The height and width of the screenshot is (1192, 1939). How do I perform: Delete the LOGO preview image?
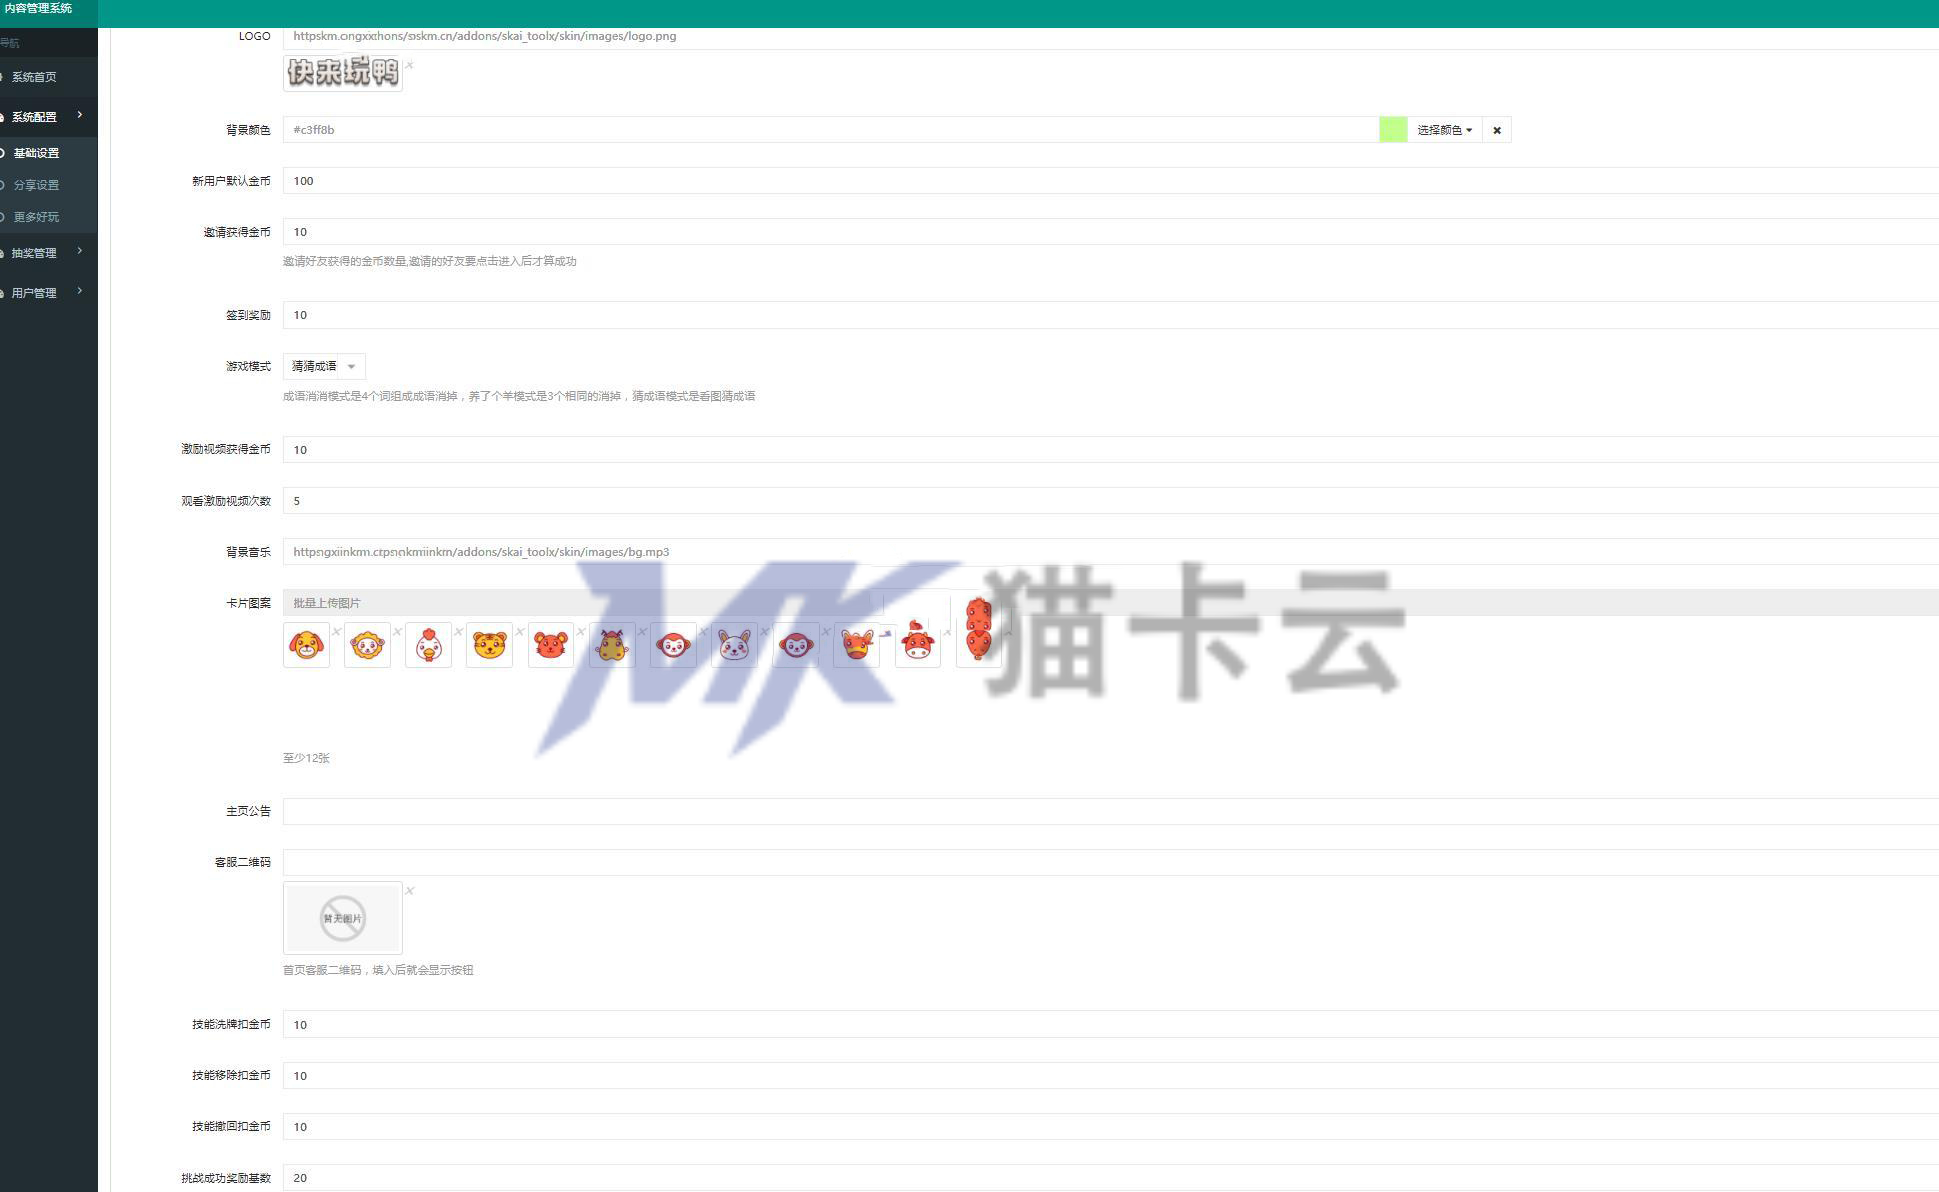409,65
